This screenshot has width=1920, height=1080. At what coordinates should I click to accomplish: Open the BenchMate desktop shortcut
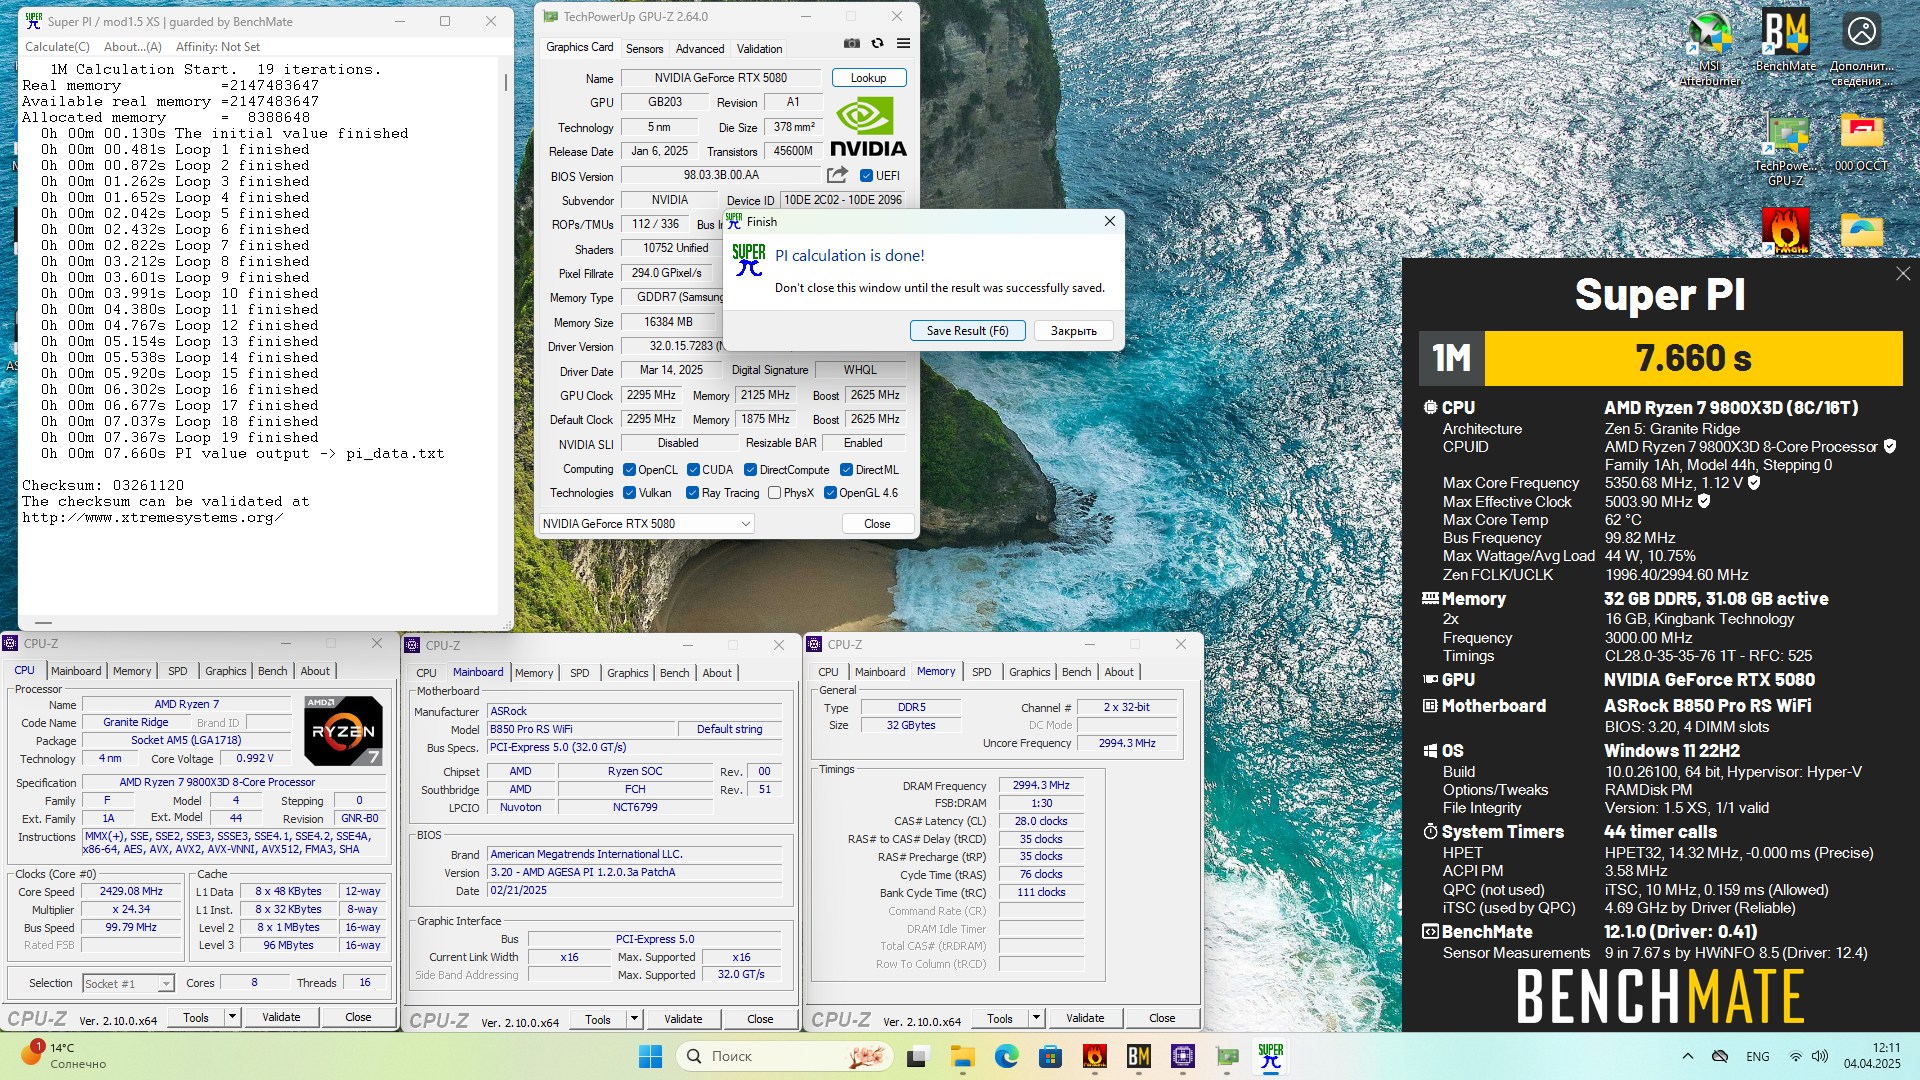(x=1785, y=42)
